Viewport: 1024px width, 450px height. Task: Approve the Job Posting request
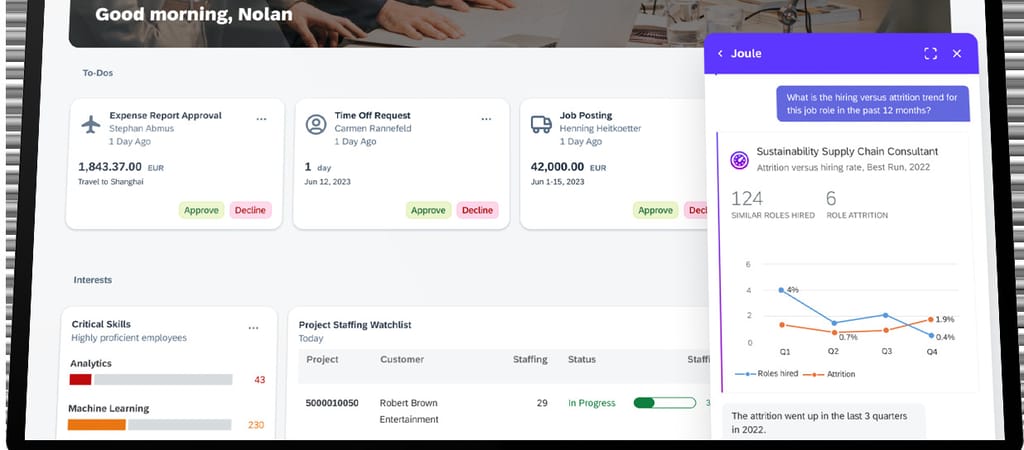coord(656,210)
